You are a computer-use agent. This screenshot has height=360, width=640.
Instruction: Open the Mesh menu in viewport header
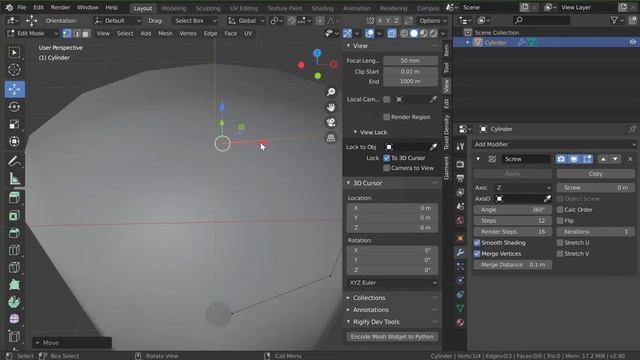[x=165, y=33]
